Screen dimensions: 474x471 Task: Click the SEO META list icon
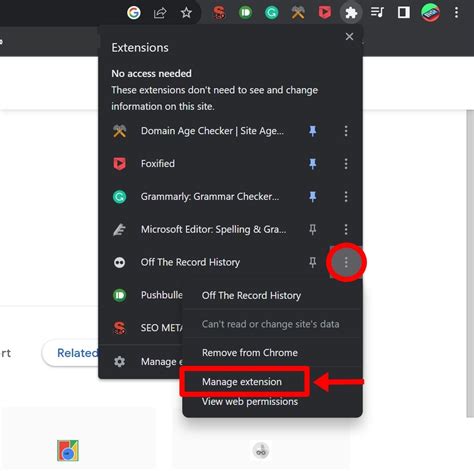tap(119, 328)
